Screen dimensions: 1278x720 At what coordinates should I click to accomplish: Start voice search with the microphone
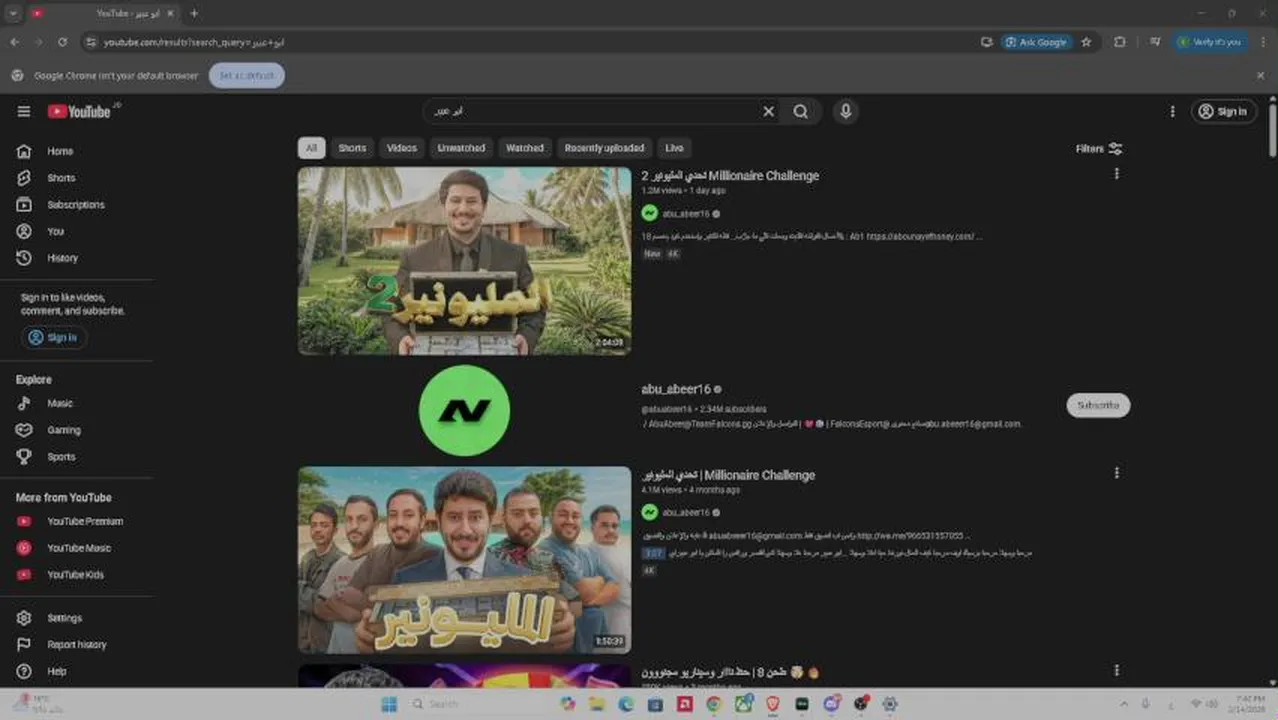click(846, 111)
